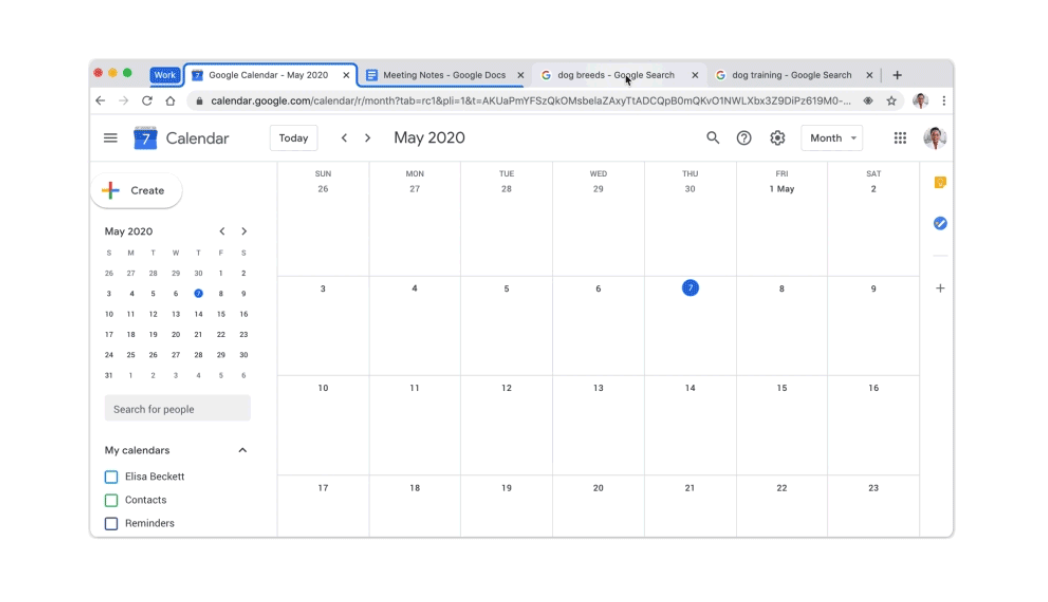Open the Tasks side panel icon
The image size is (1048, 602).
[x=940, y=223]
